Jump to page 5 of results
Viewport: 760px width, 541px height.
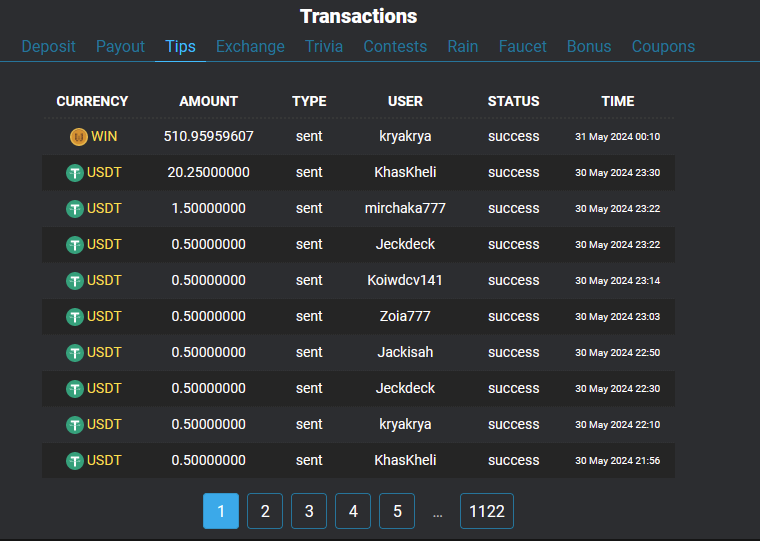coord(397,511)
